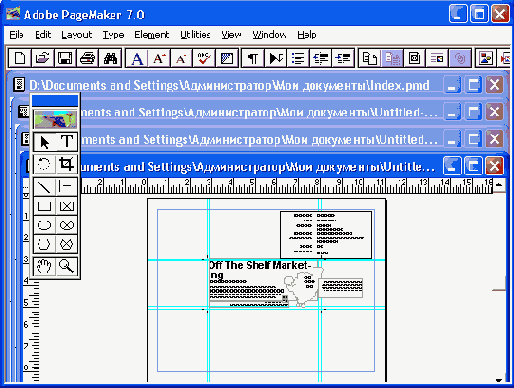Click the vertical scrollbar up arrow
514x388 pixels.
pos(499,184)
